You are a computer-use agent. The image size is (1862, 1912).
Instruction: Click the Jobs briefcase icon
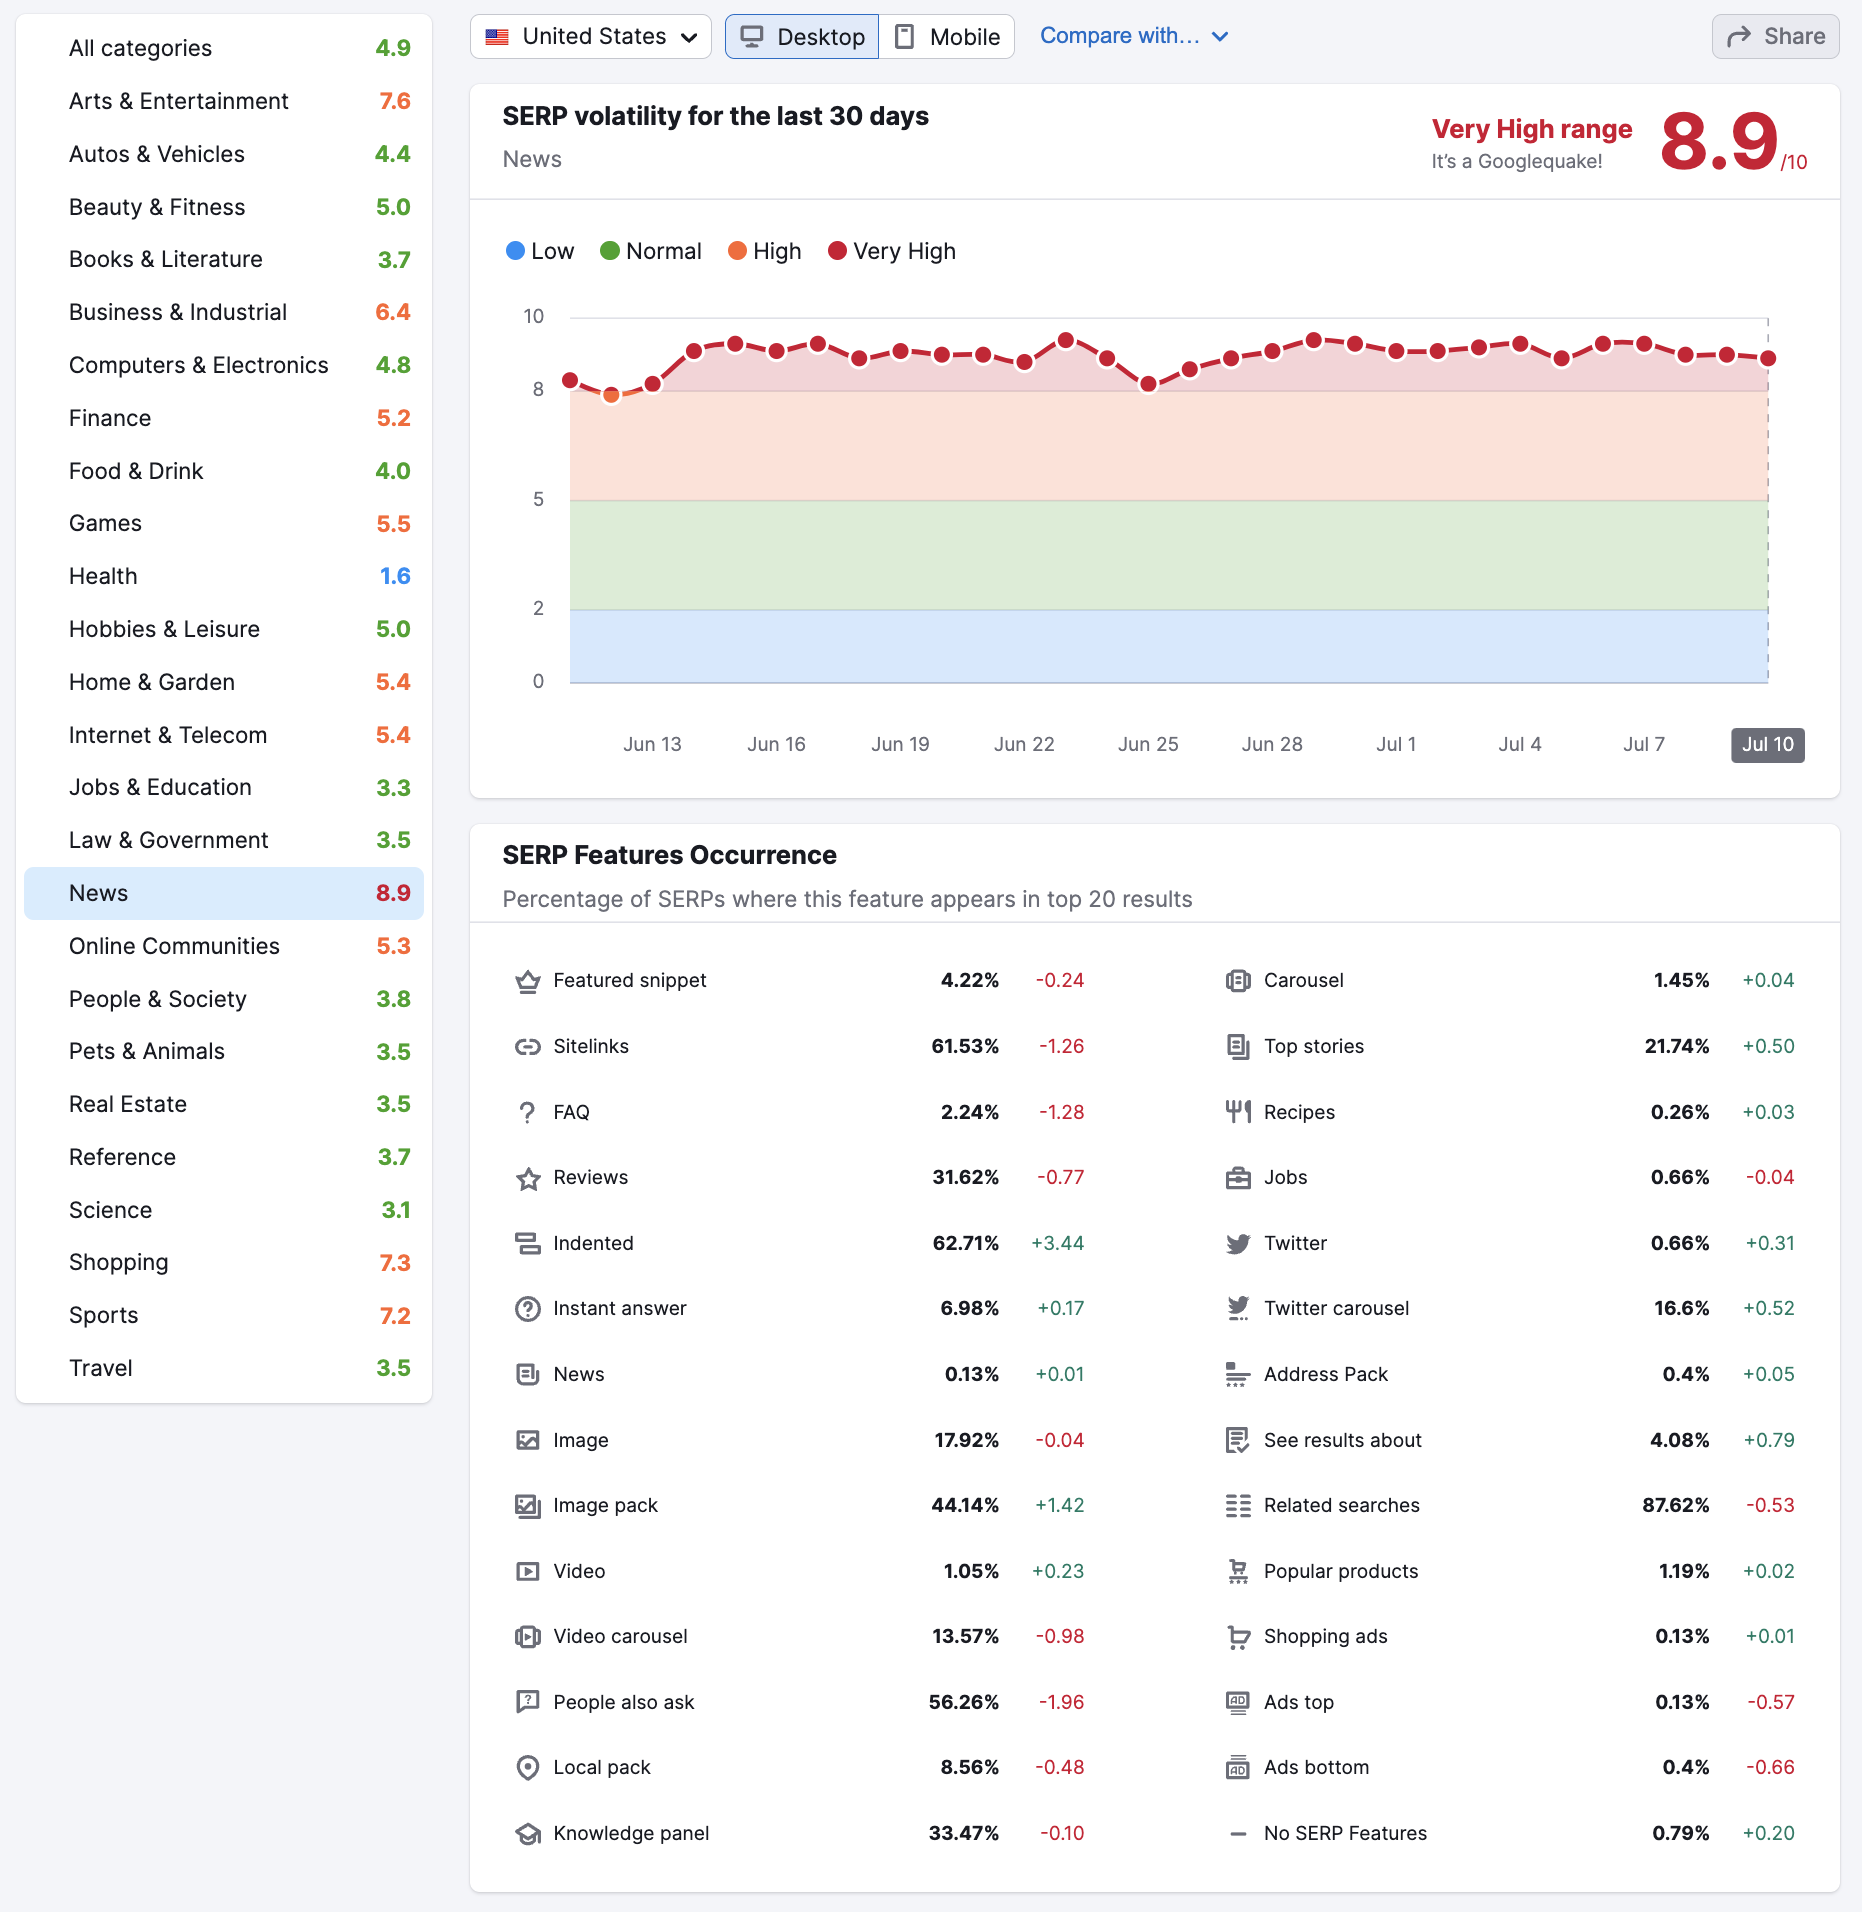pos(1238,1178)
